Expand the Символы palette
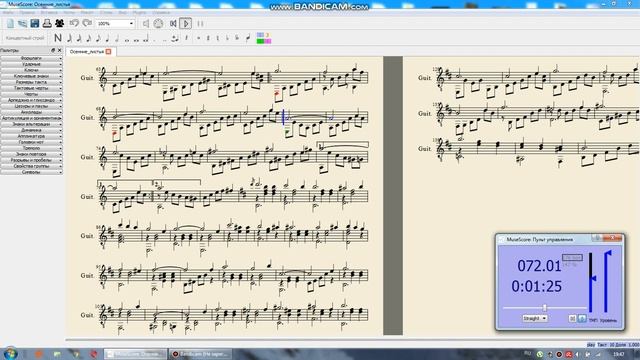Screen dimensions: 640x360 (x=31, y=172)
